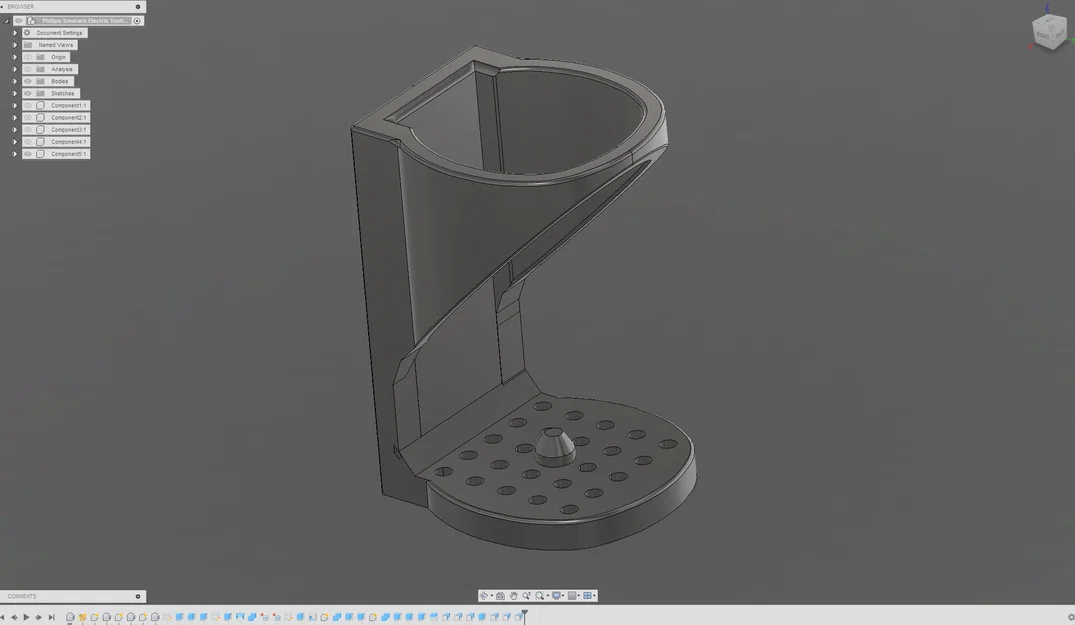Expand the Viewports dropdown arrow
The width and height of the screenshot is (1075, 625).
click(x=594, y=596)
